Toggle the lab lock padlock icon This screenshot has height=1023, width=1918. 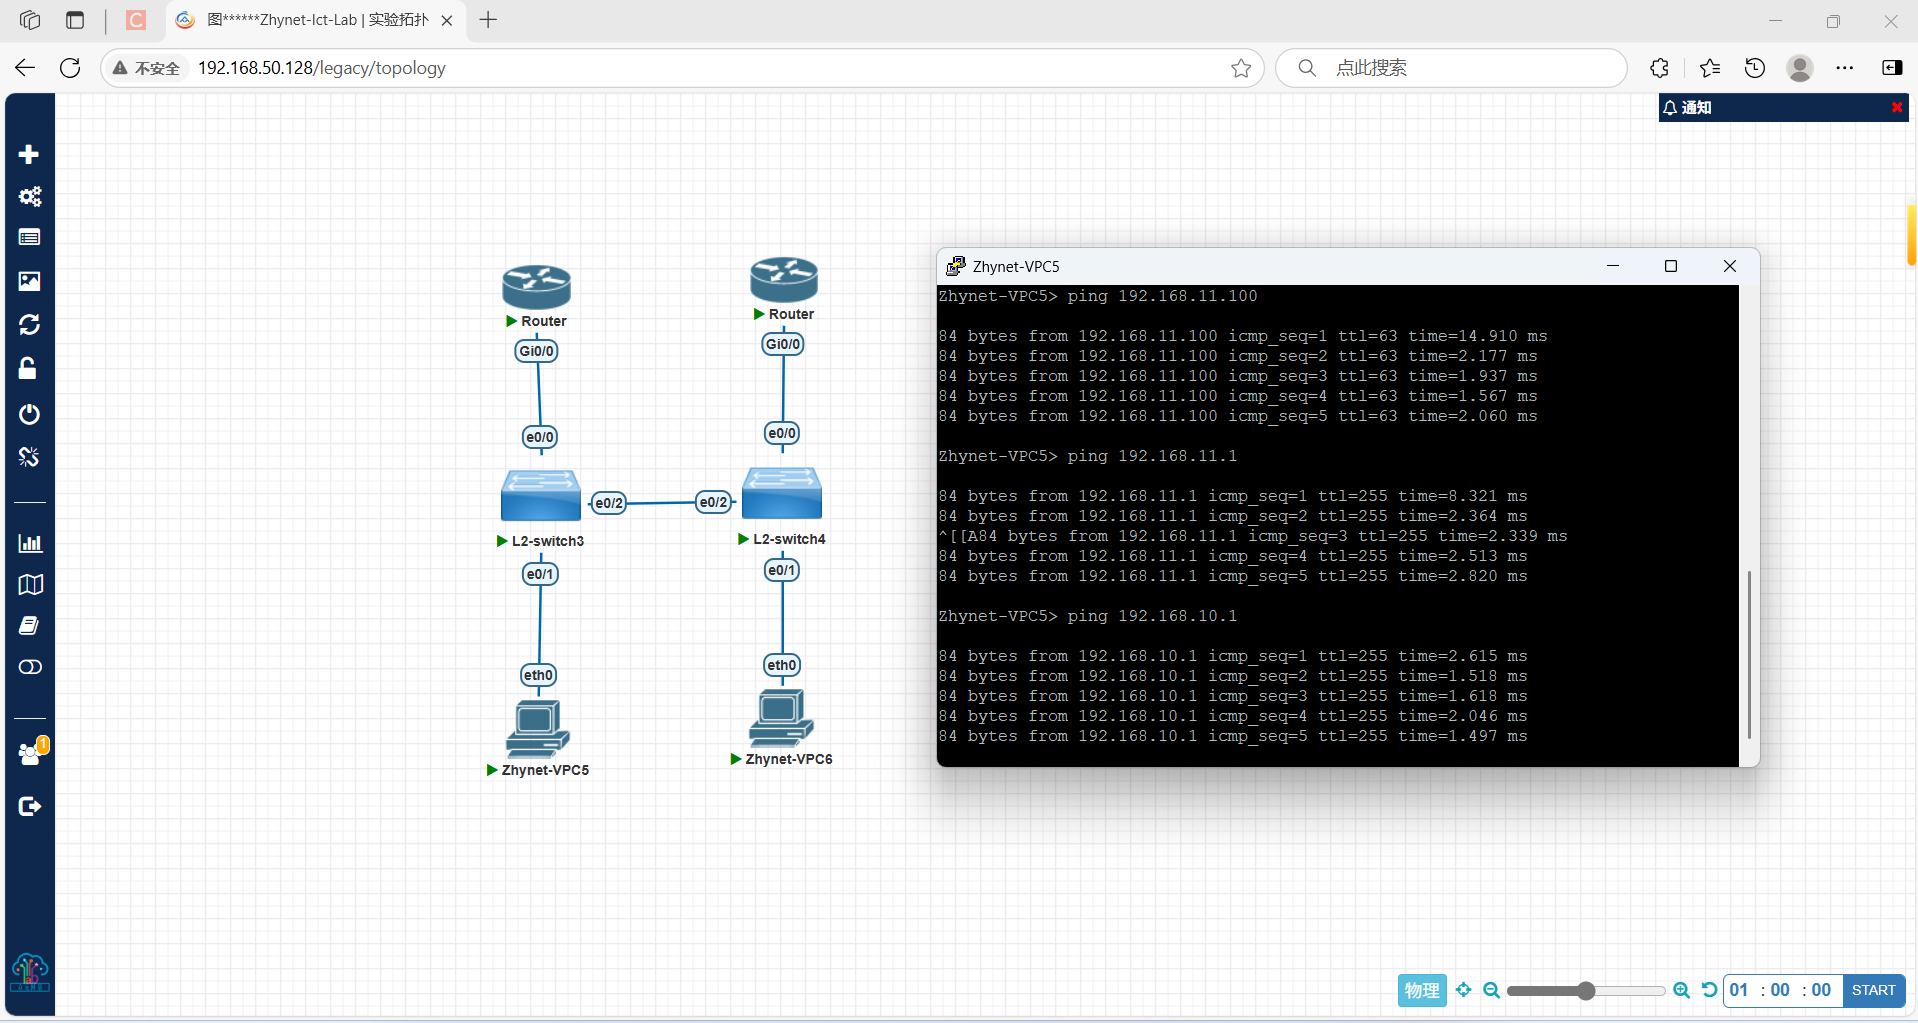[28, 368]
